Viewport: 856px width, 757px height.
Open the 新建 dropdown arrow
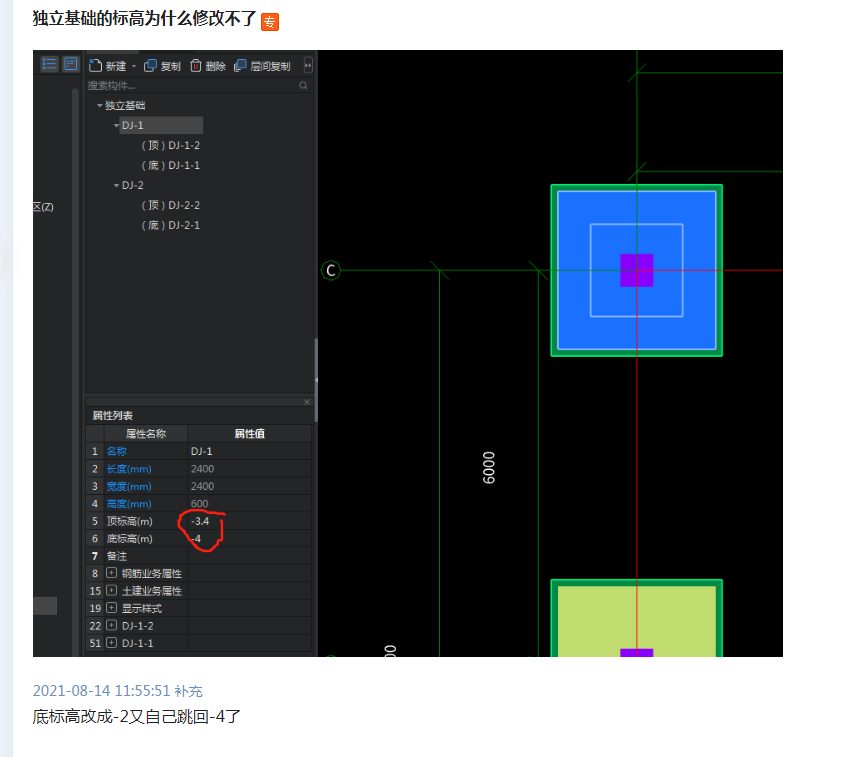pos(134,66)
